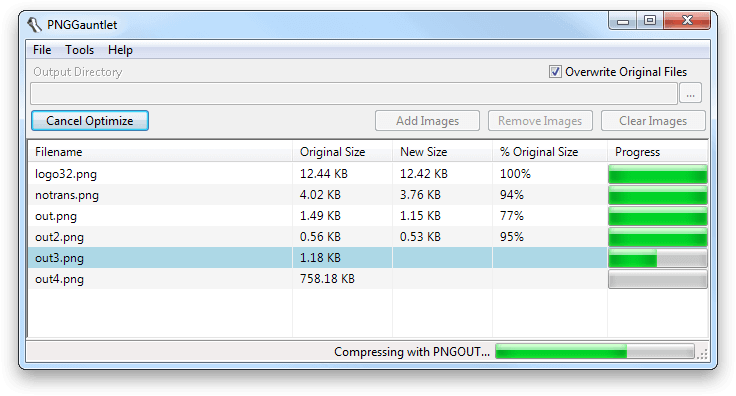Click the out.png progress bar

658,216
